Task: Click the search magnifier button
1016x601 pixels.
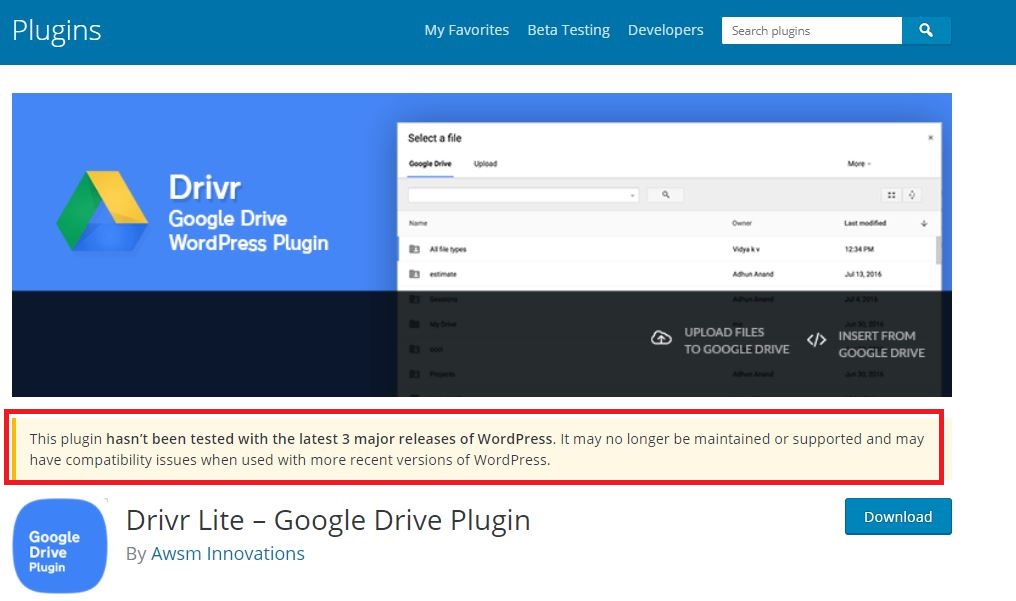Action: [x=926, y=30]
